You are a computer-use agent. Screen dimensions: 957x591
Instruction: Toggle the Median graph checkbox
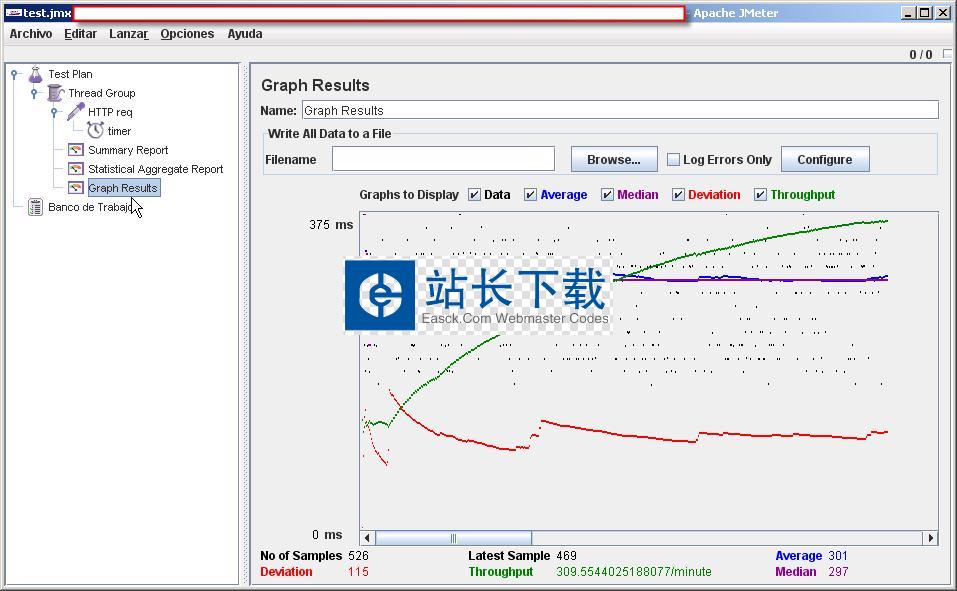click(x=607, y=195)
